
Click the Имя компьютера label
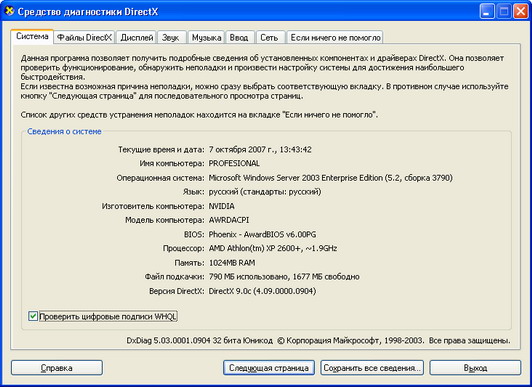172,163
